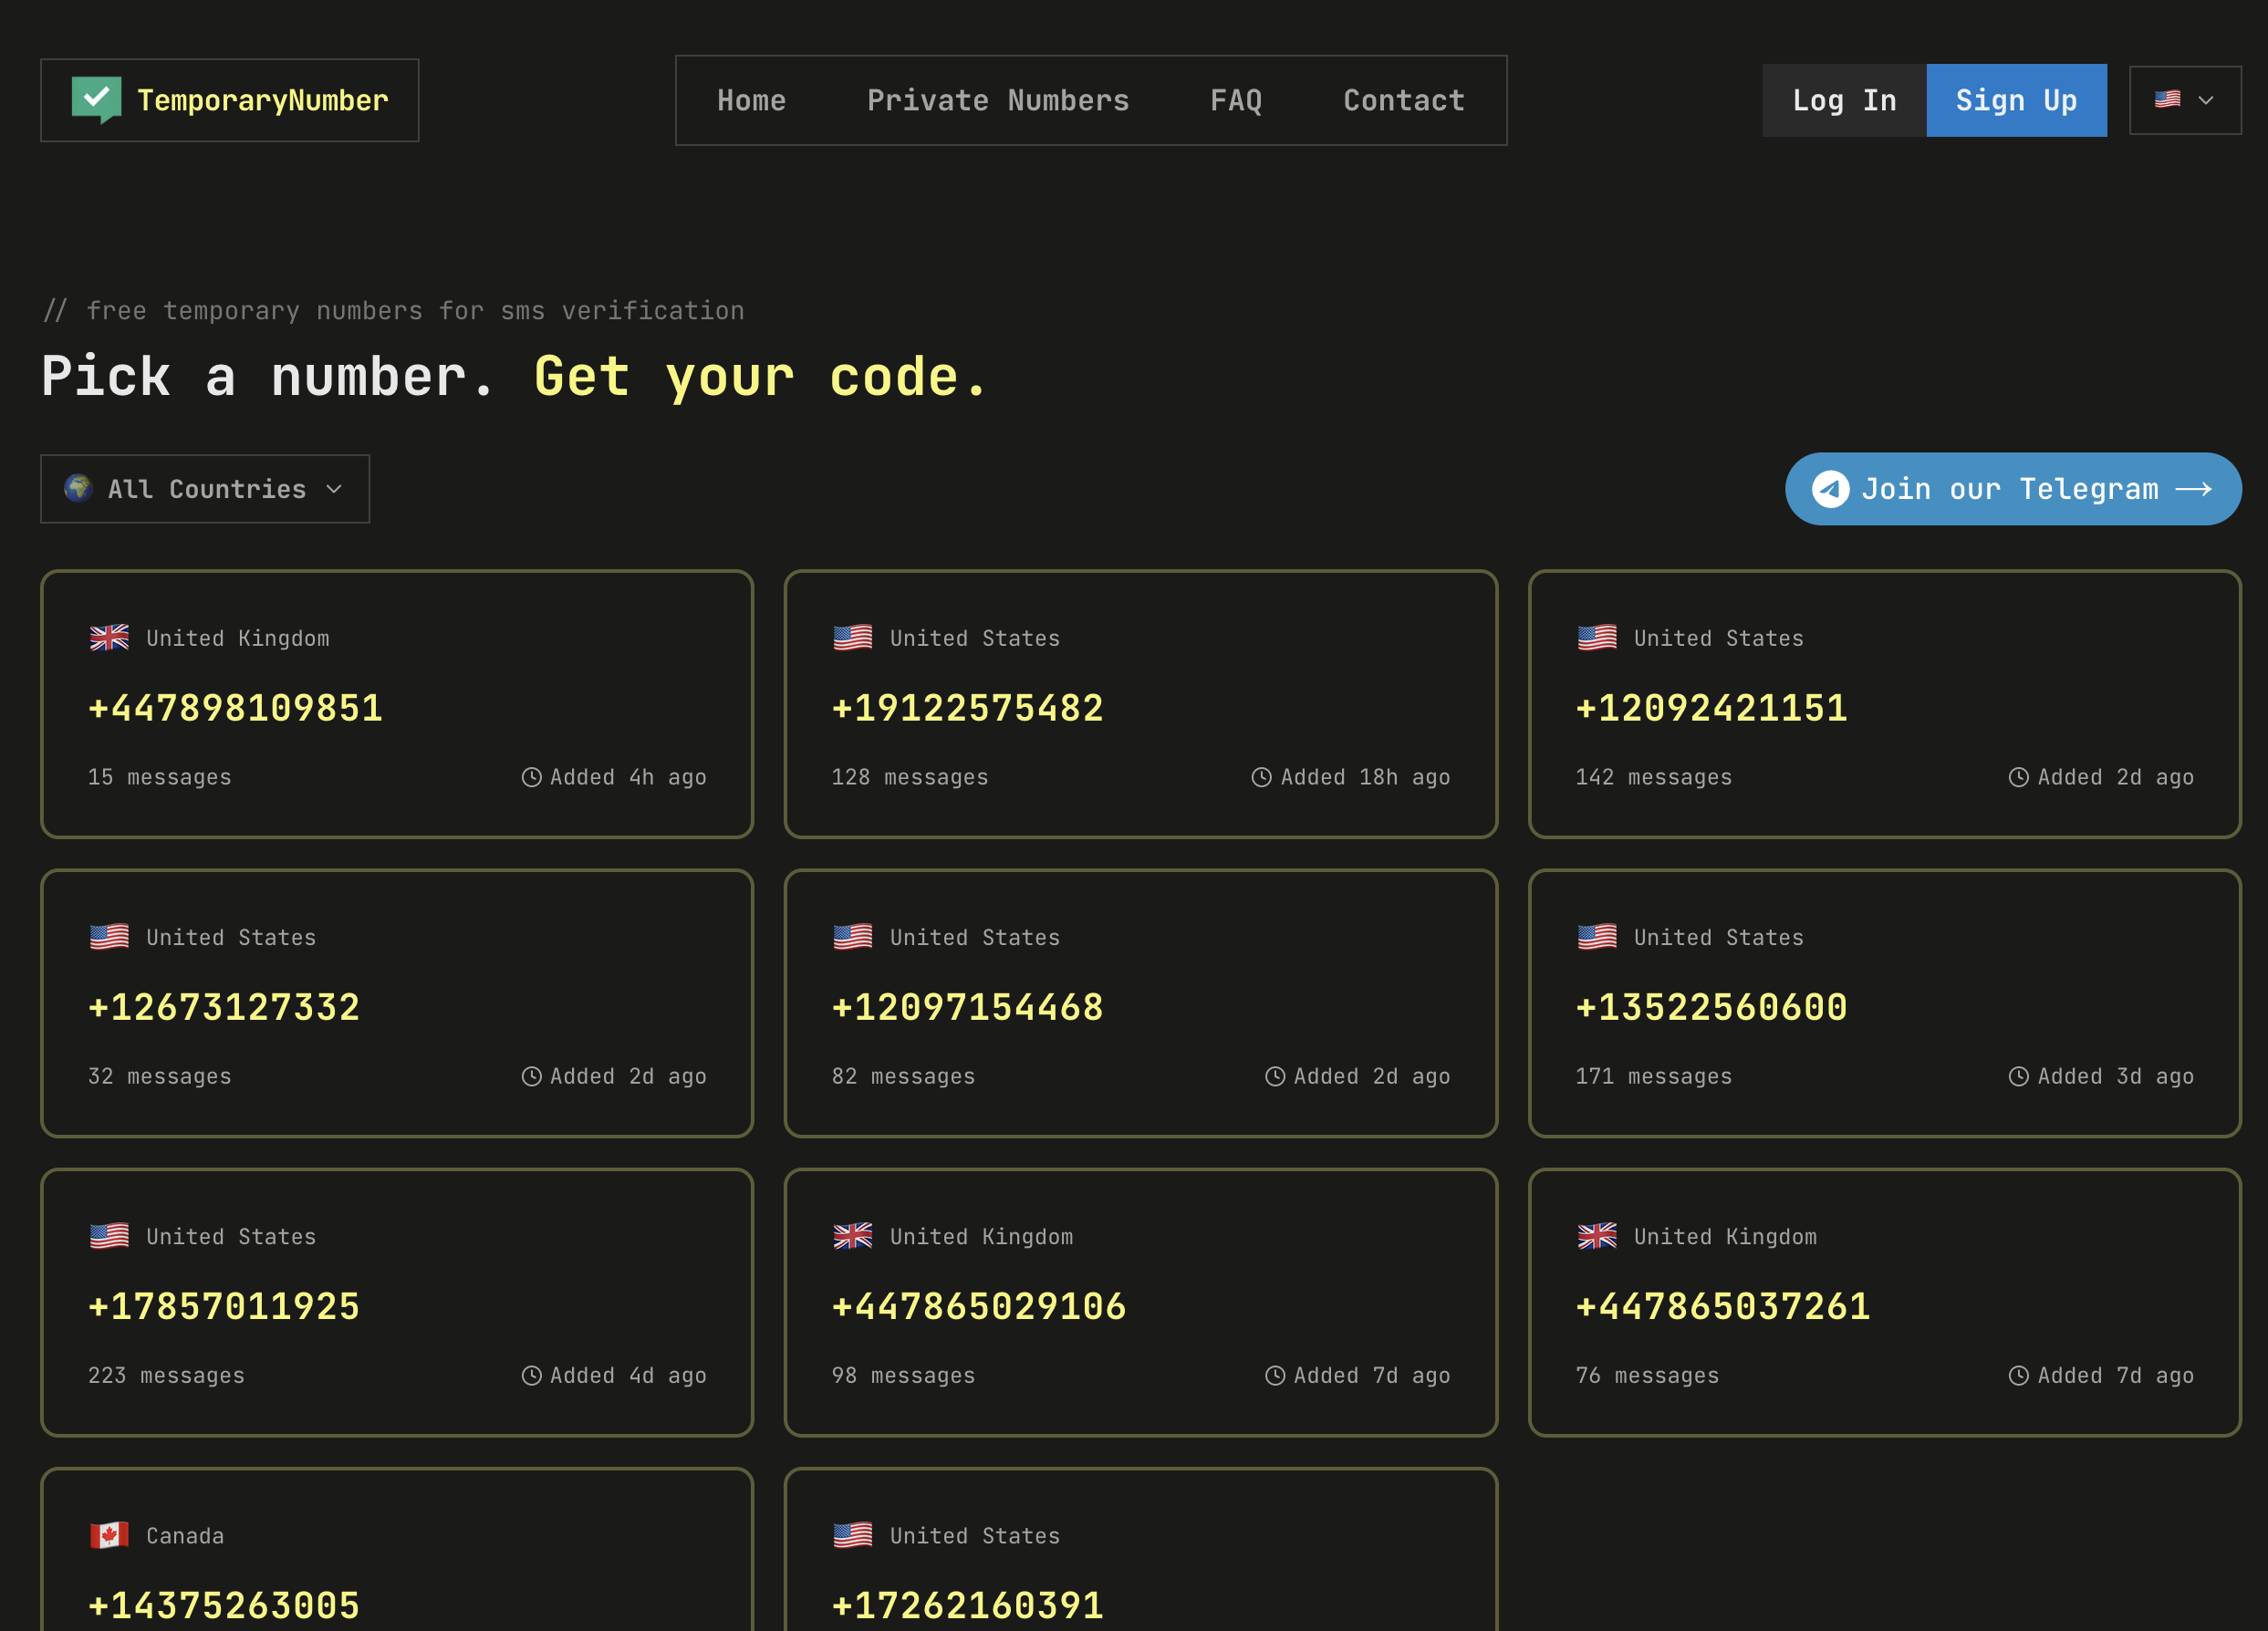The image size is (2268, 1631).
Task: Select the phone number +19122575482
Action: [967, 707]
